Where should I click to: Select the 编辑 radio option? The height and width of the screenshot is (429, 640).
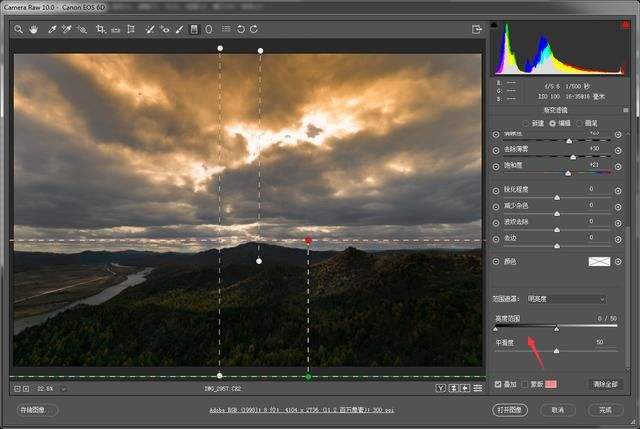pyautogui.click(x=553, y=123)
